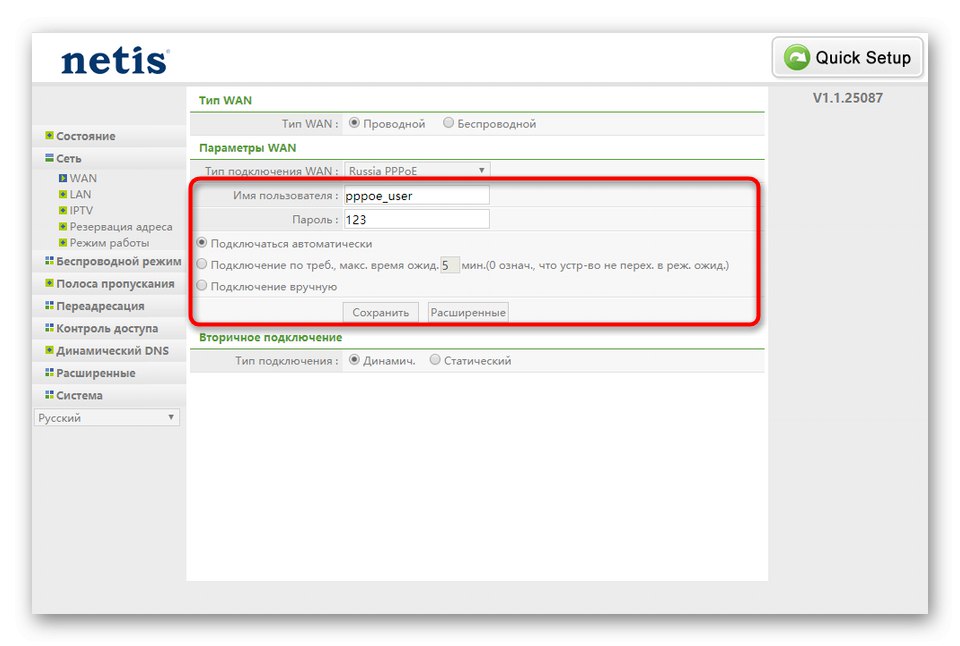Select the Беспроводной WAN type

[x=448, y=123]
